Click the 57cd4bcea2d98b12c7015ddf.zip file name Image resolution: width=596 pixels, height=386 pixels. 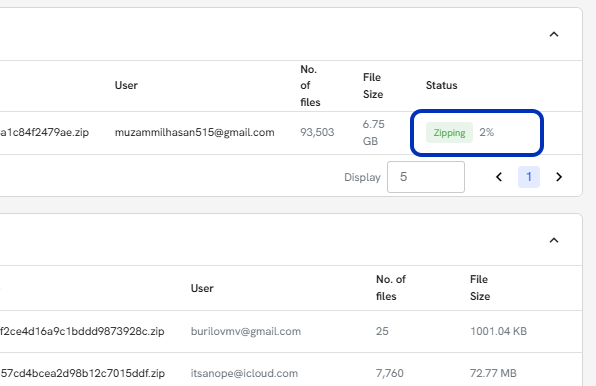82,373
